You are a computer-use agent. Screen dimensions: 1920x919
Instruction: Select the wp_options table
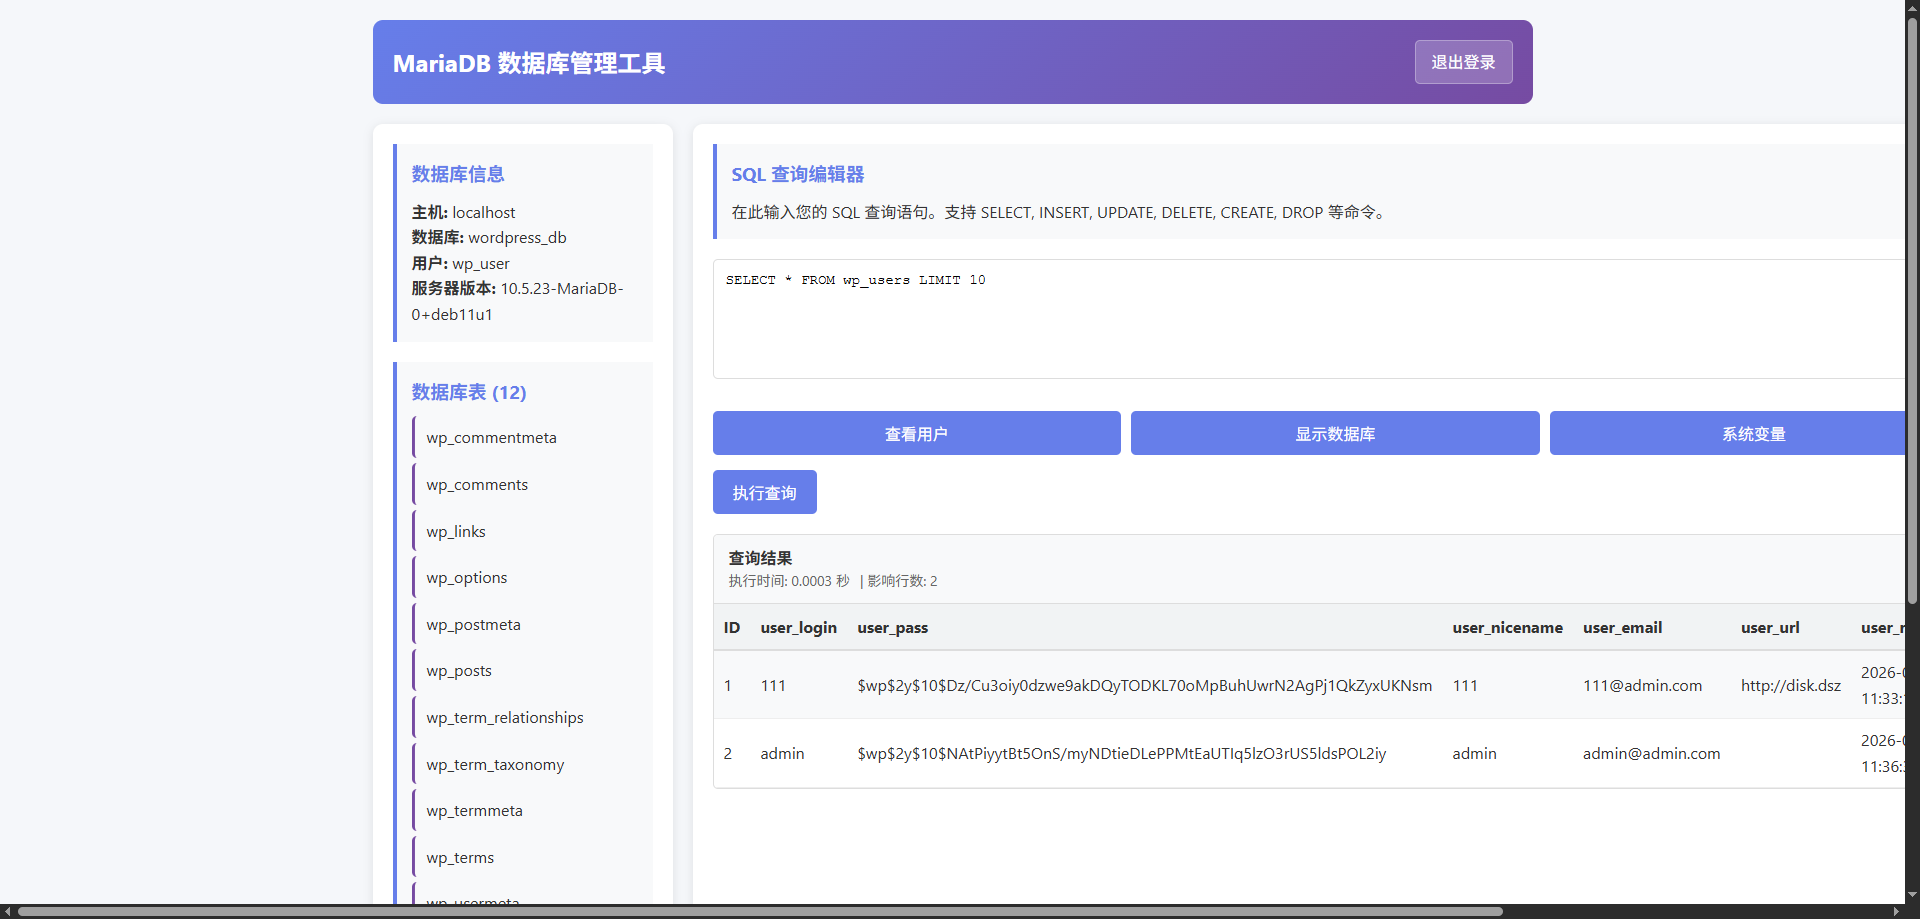467,578
